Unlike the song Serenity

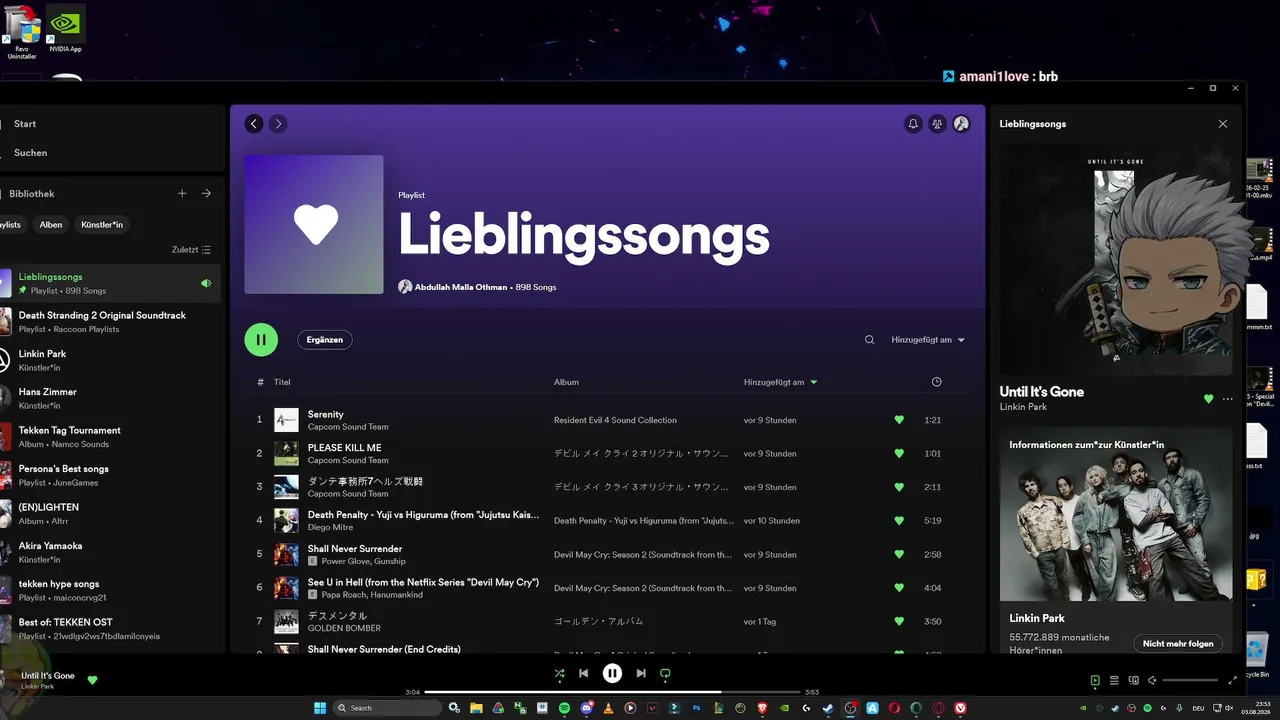pyautogui.click(x=899, y=420)
